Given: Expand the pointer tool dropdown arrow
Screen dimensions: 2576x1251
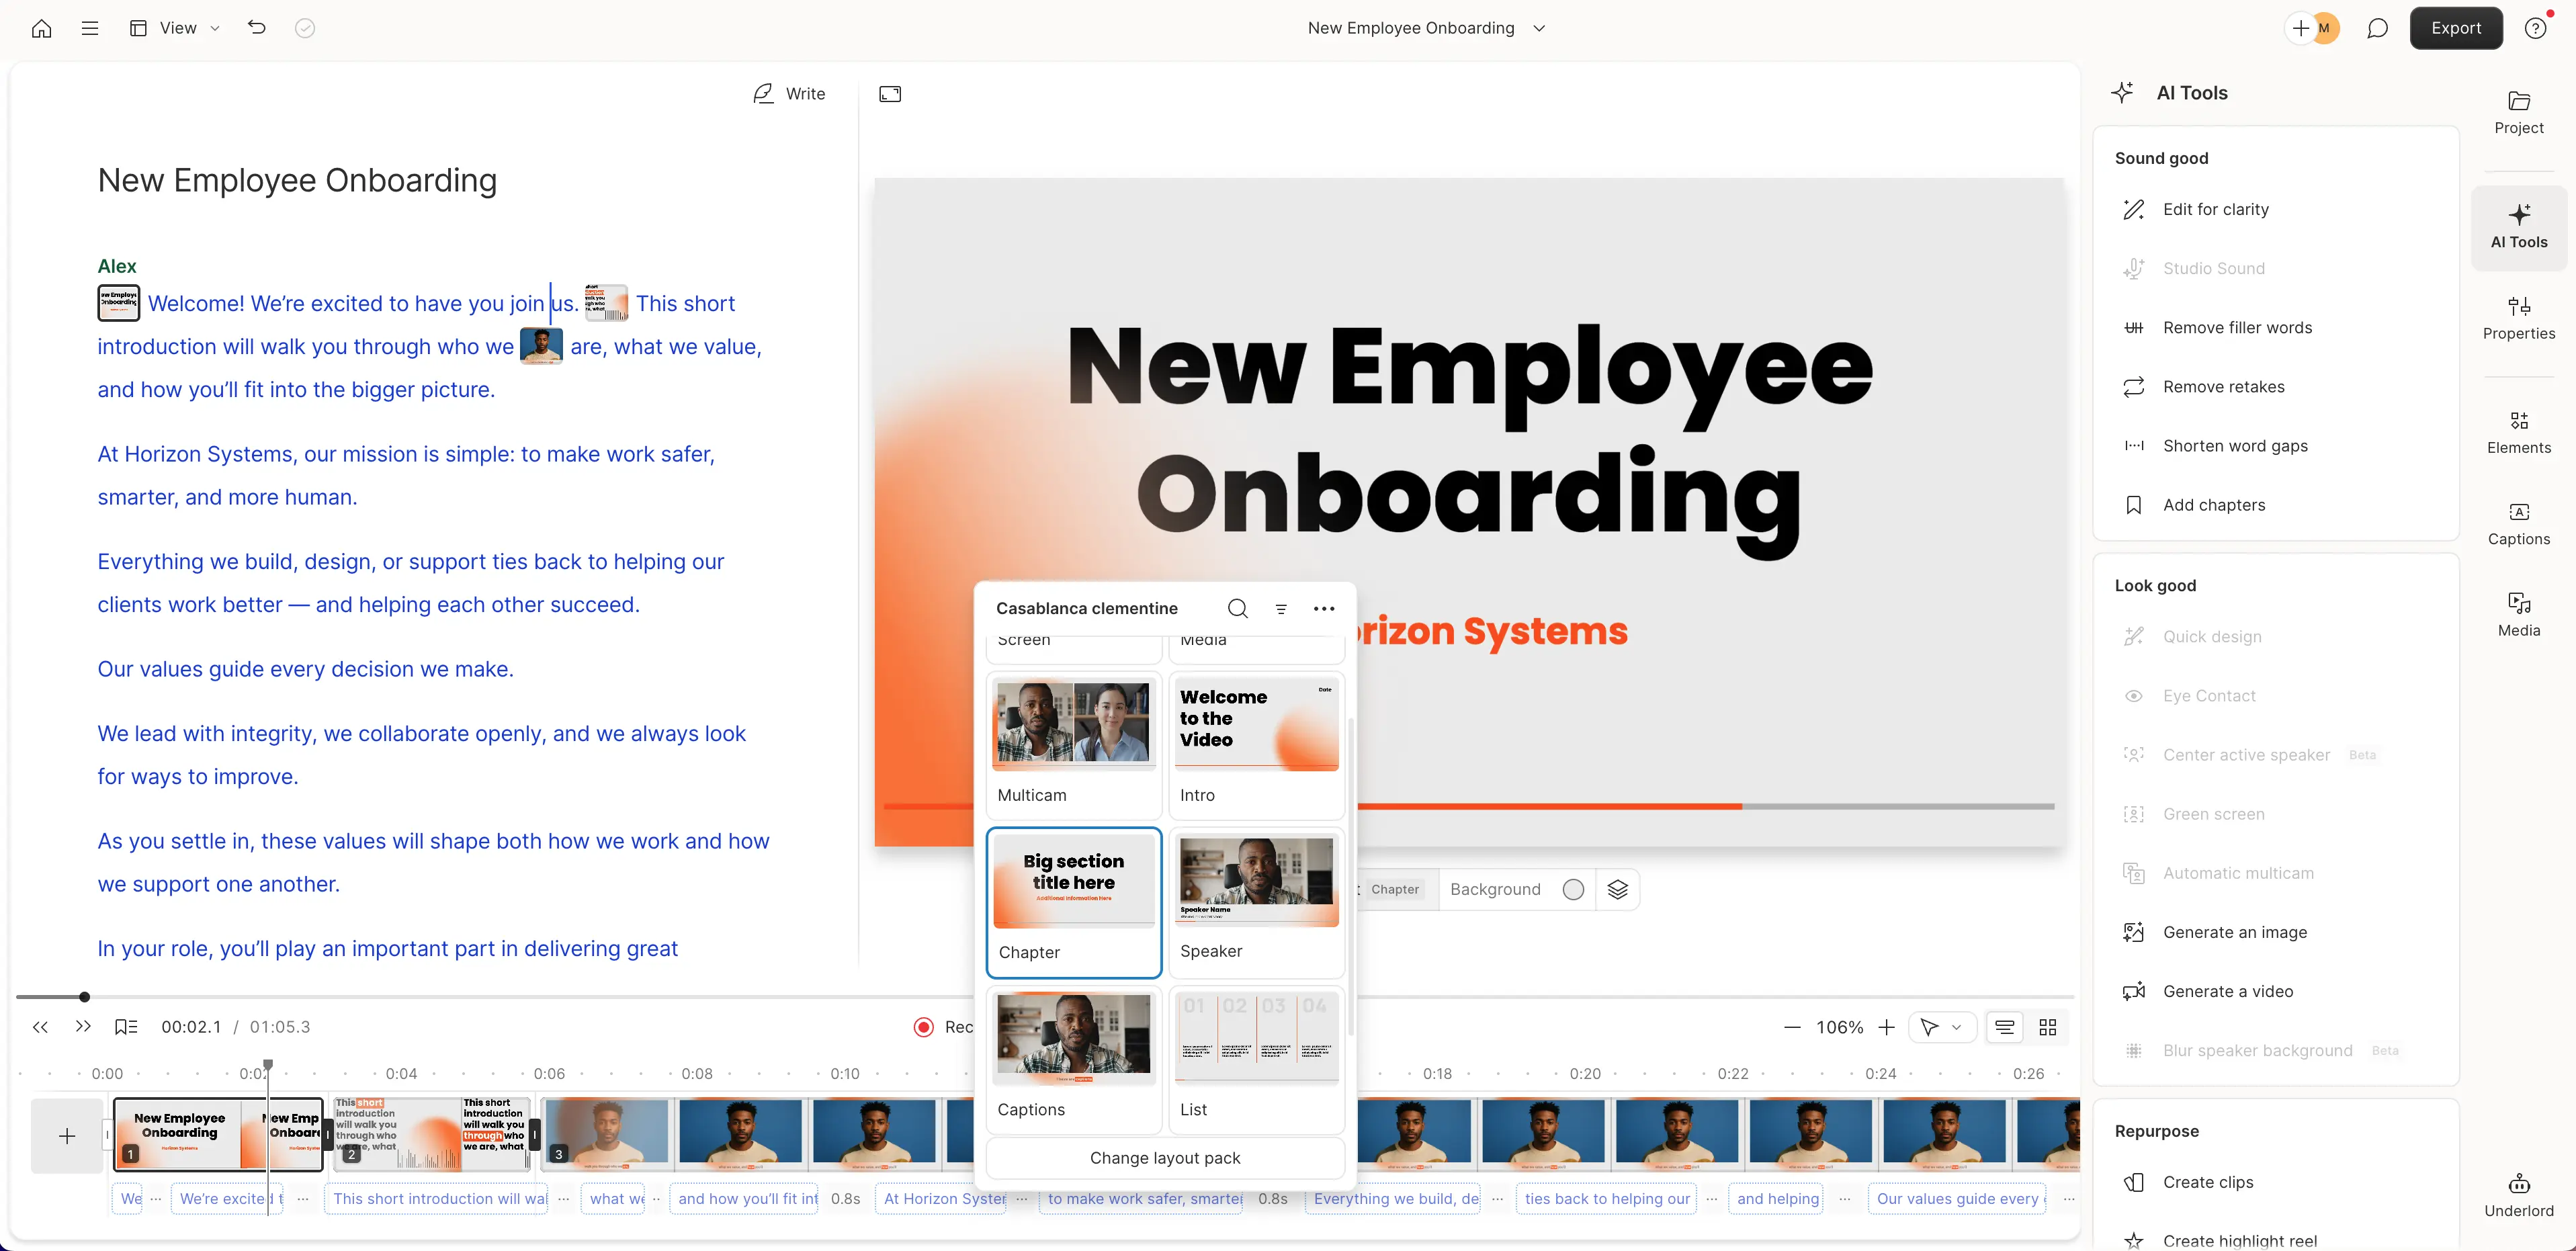Looking at the screenshot, I should [x=1957, y=1027].
